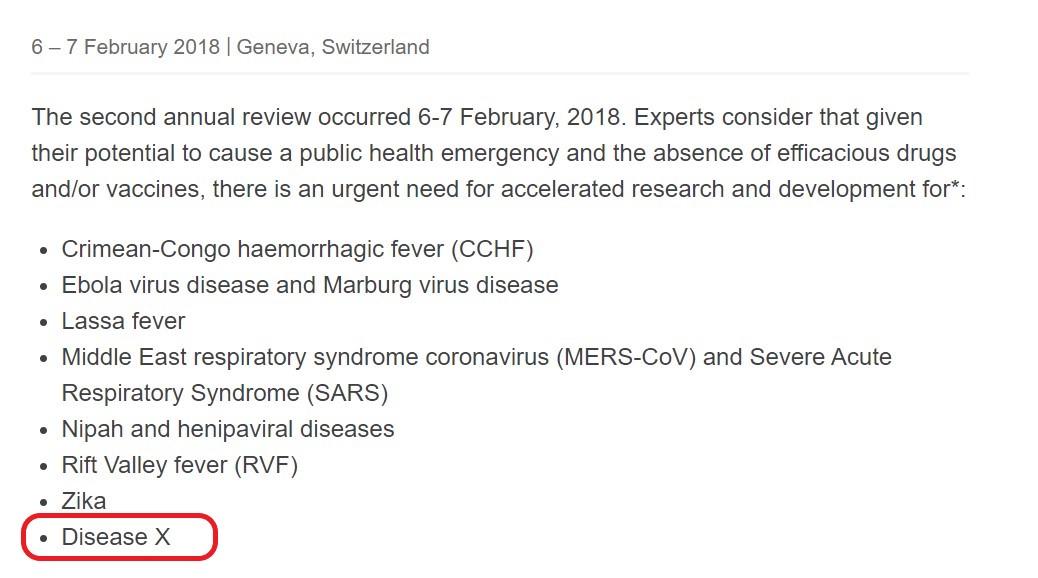Click the bullet point beside Disease X

point(44,538)
